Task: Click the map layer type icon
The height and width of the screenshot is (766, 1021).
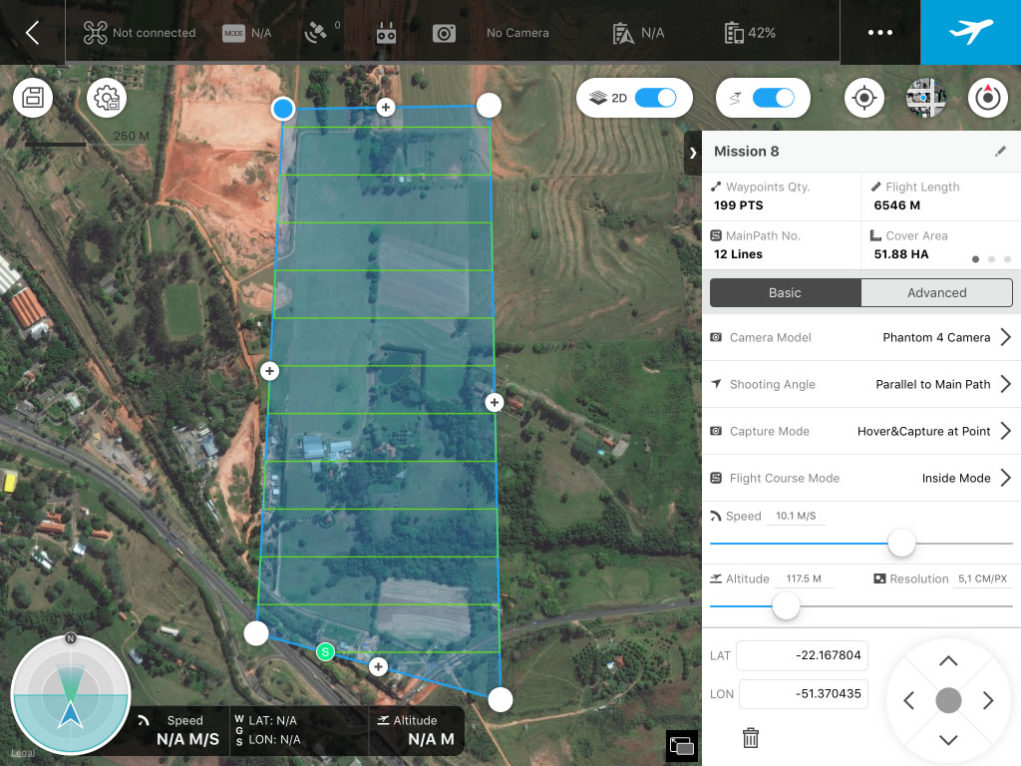Action: coord(926,98)
